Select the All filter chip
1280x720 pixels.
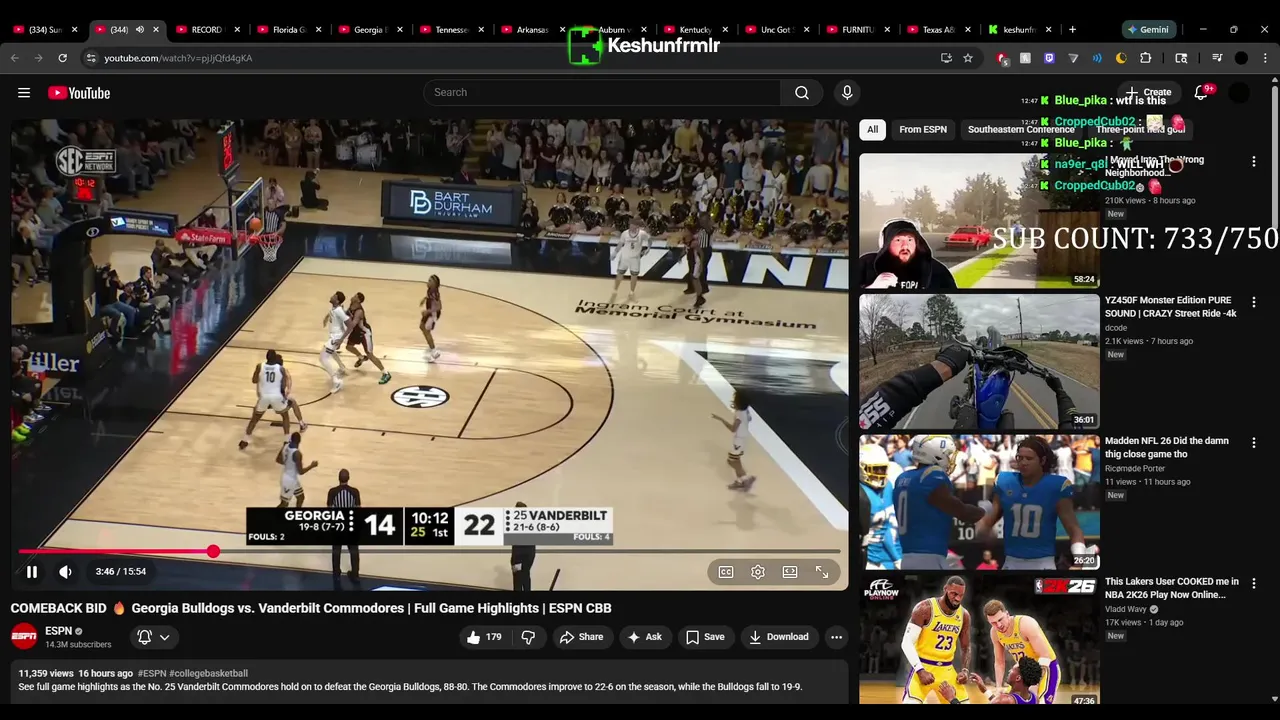(872, 129)
